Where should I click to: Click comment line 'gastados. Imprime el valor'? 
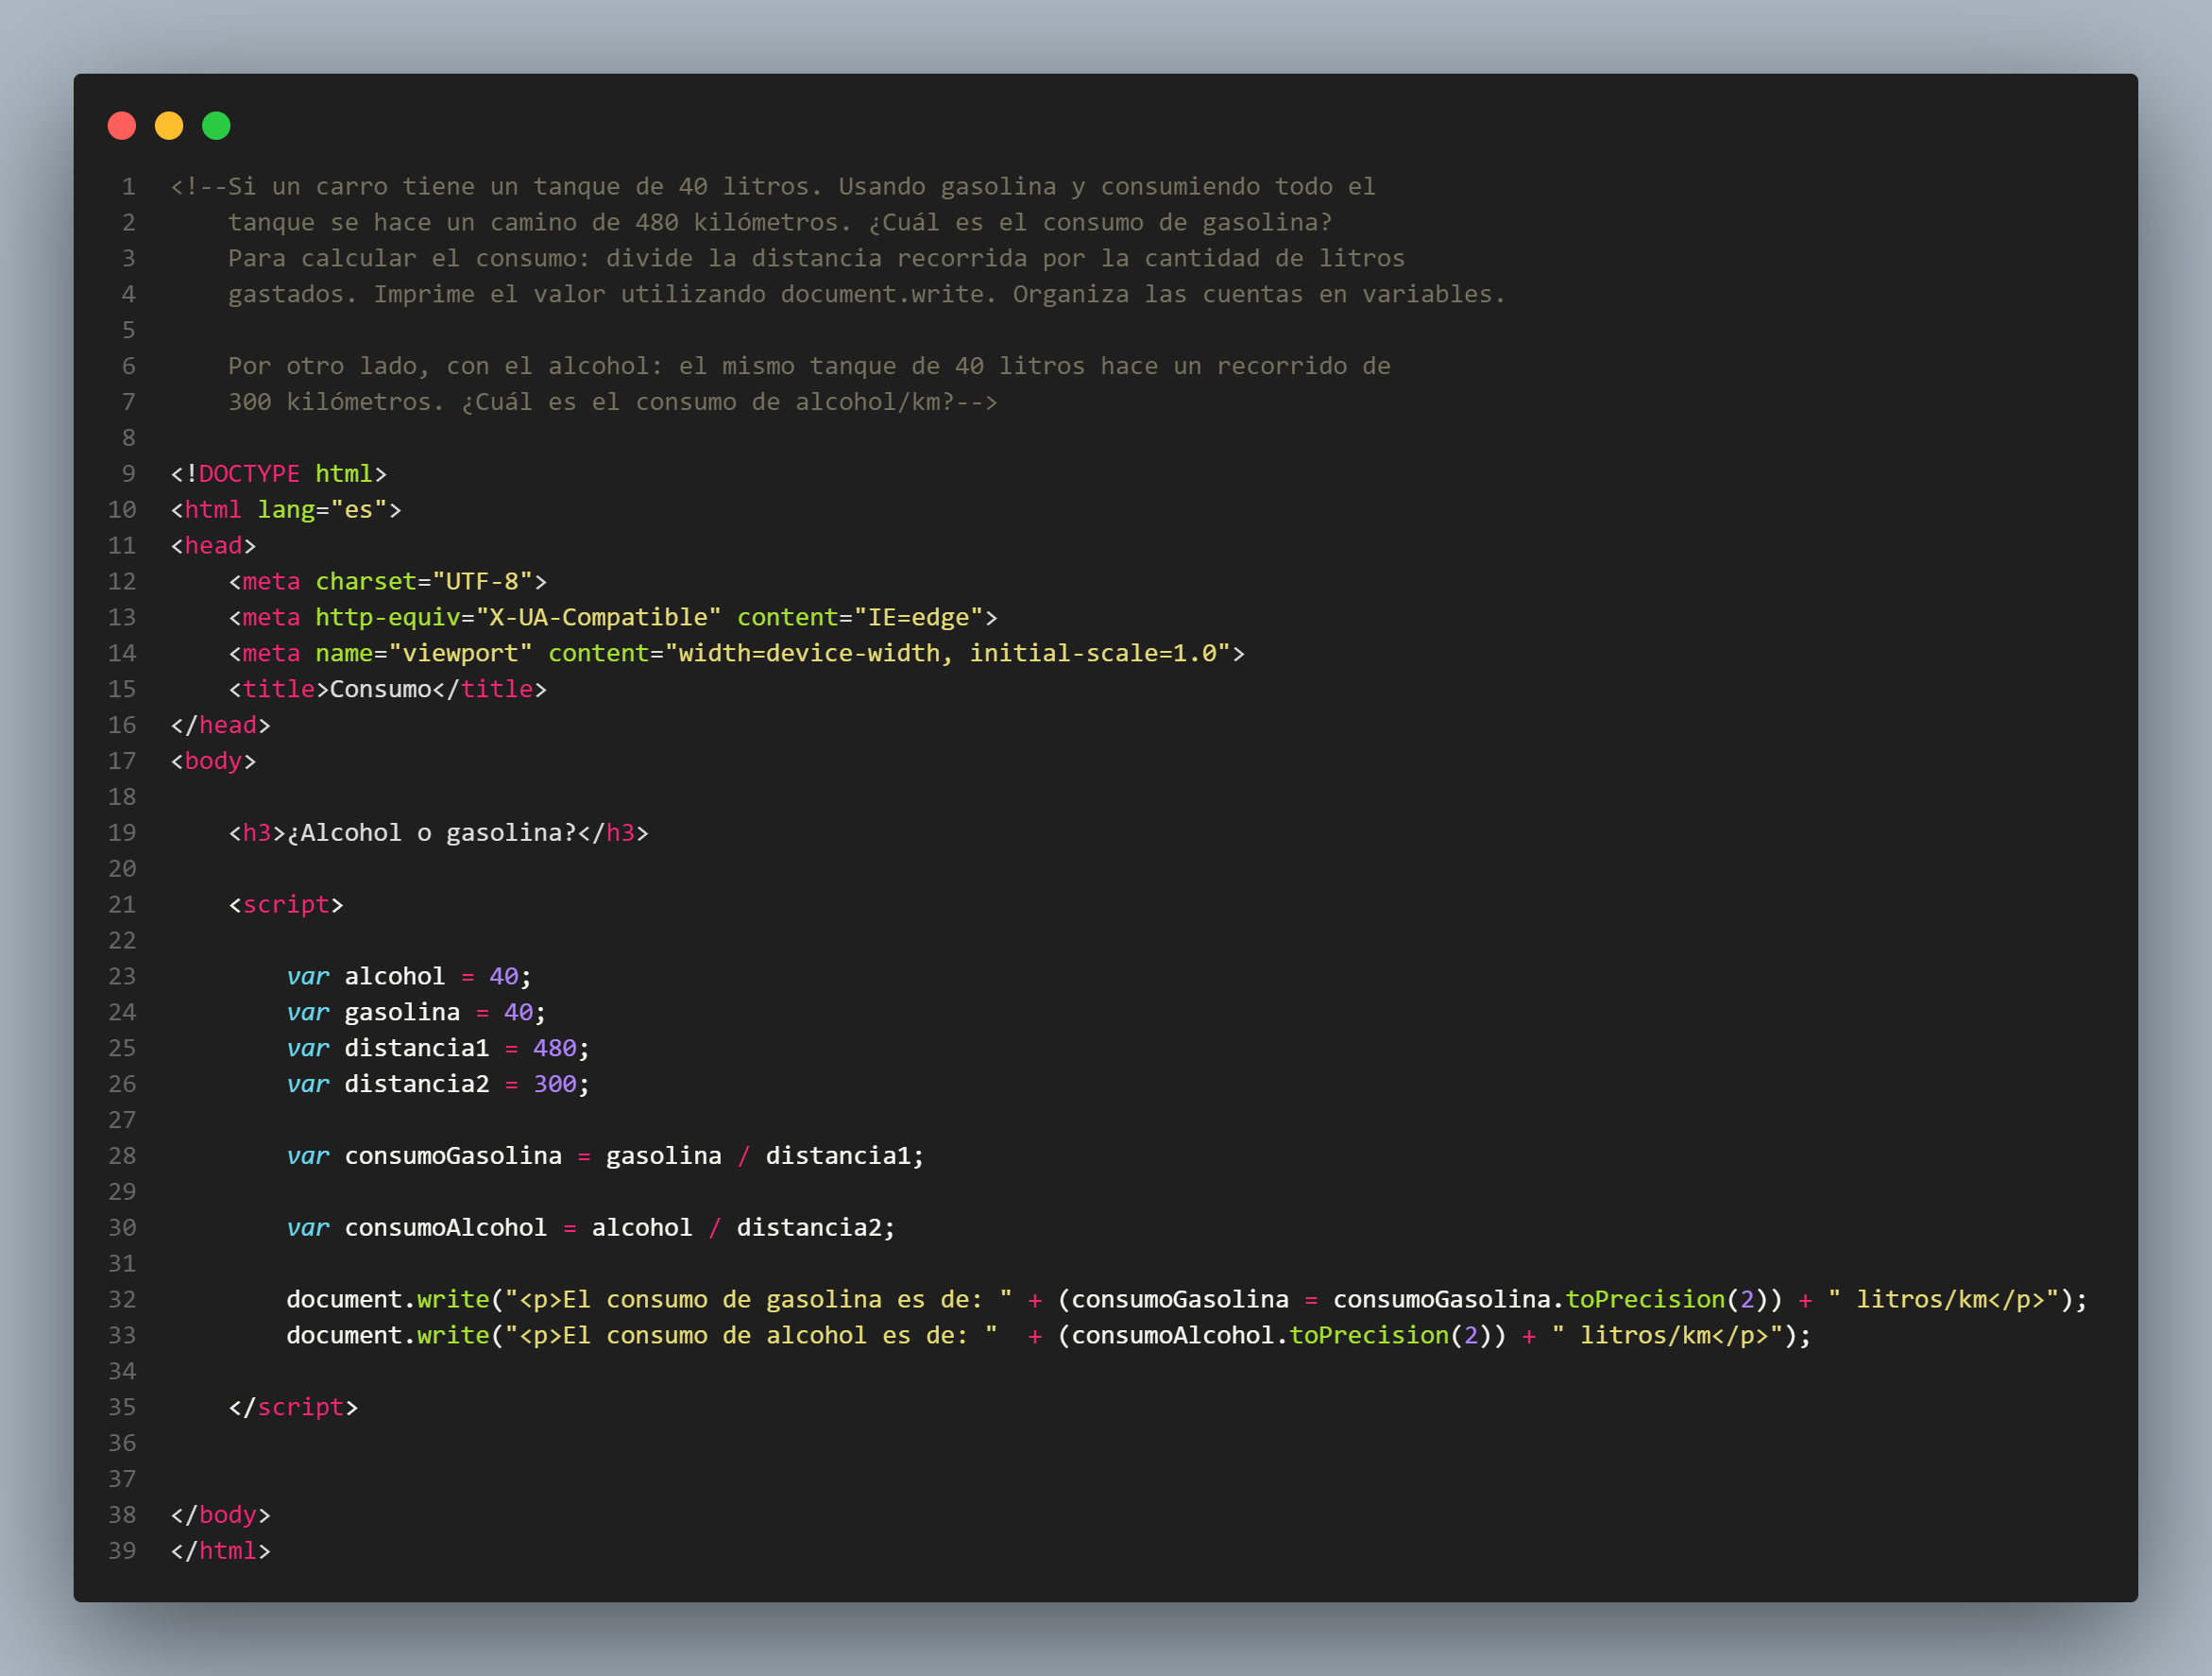867,295
